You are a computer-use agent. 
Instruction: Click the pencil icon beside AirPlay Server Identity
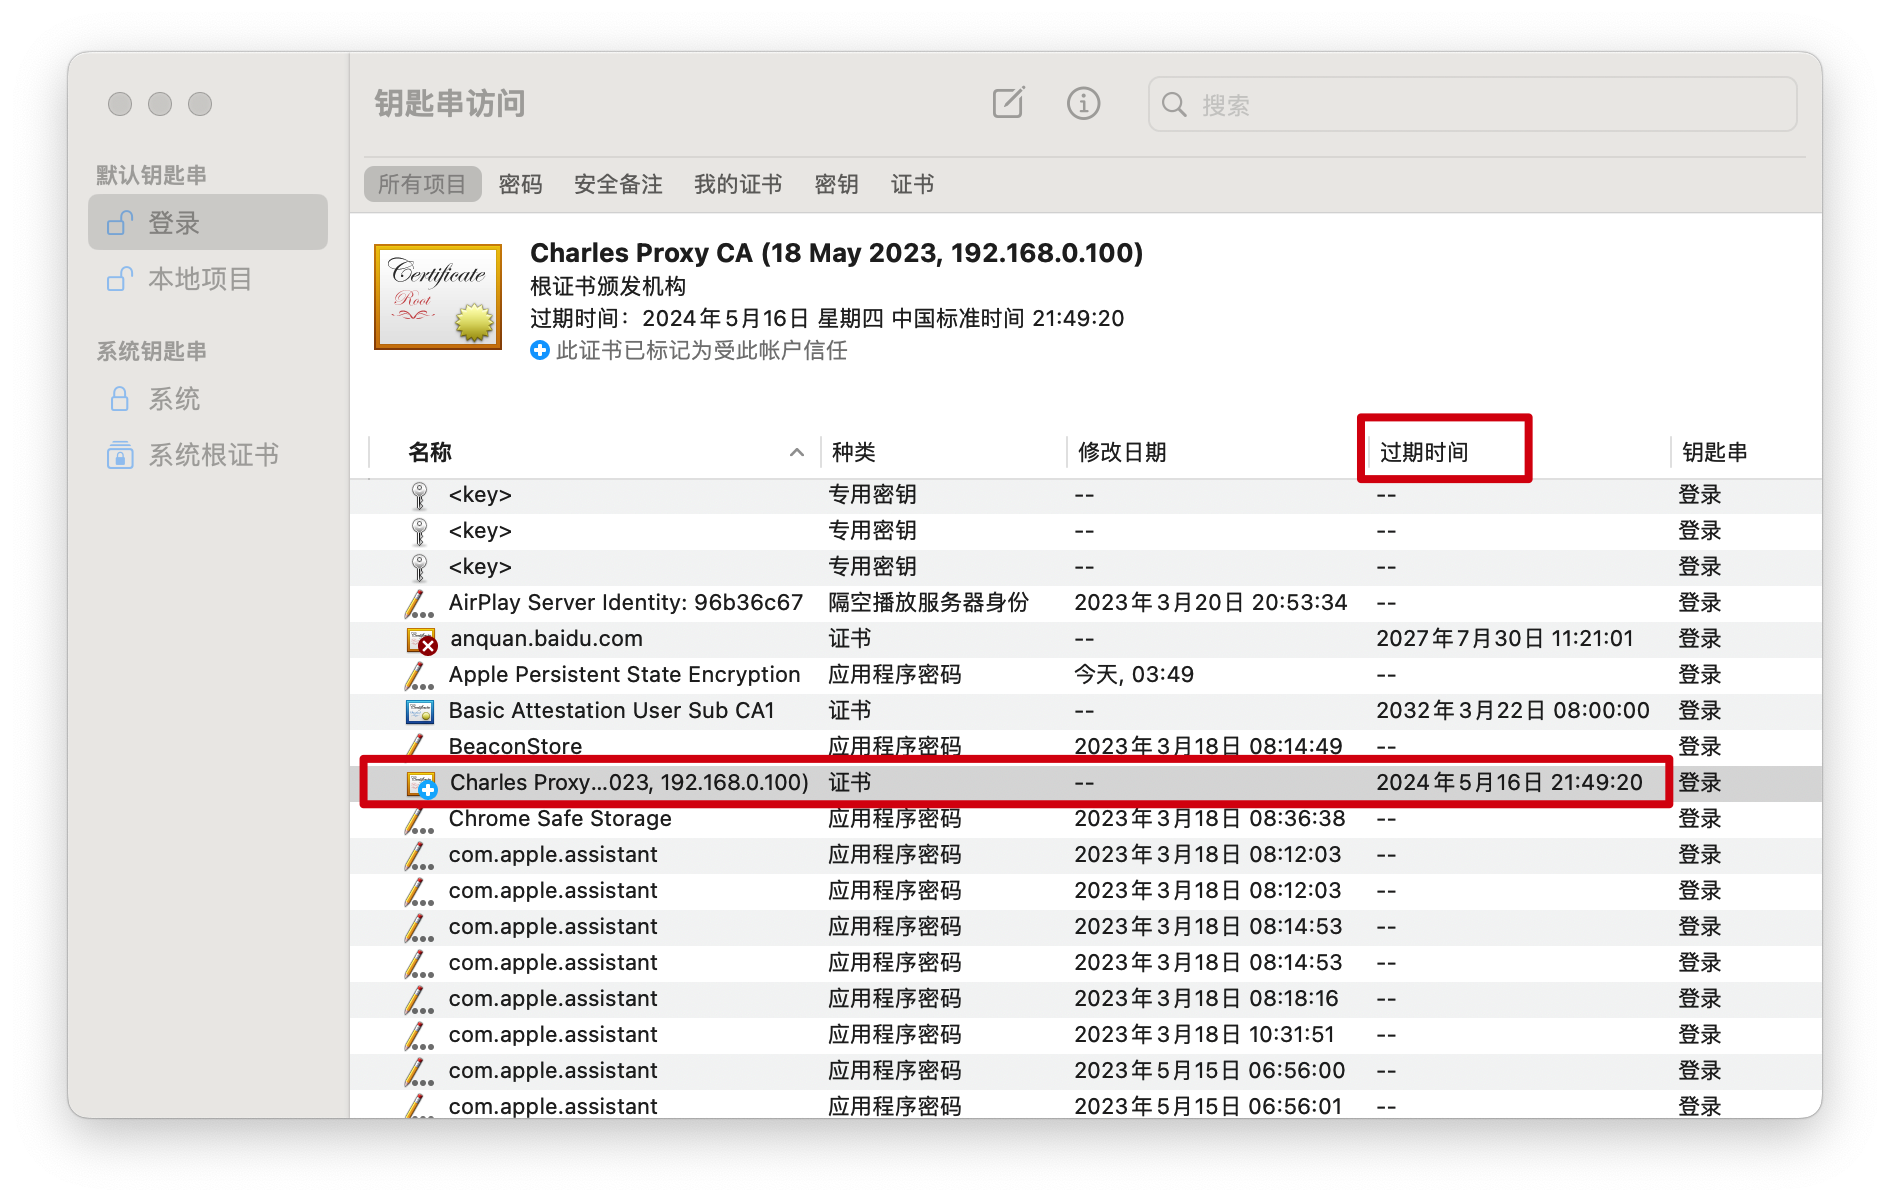(x=419, y=603)
